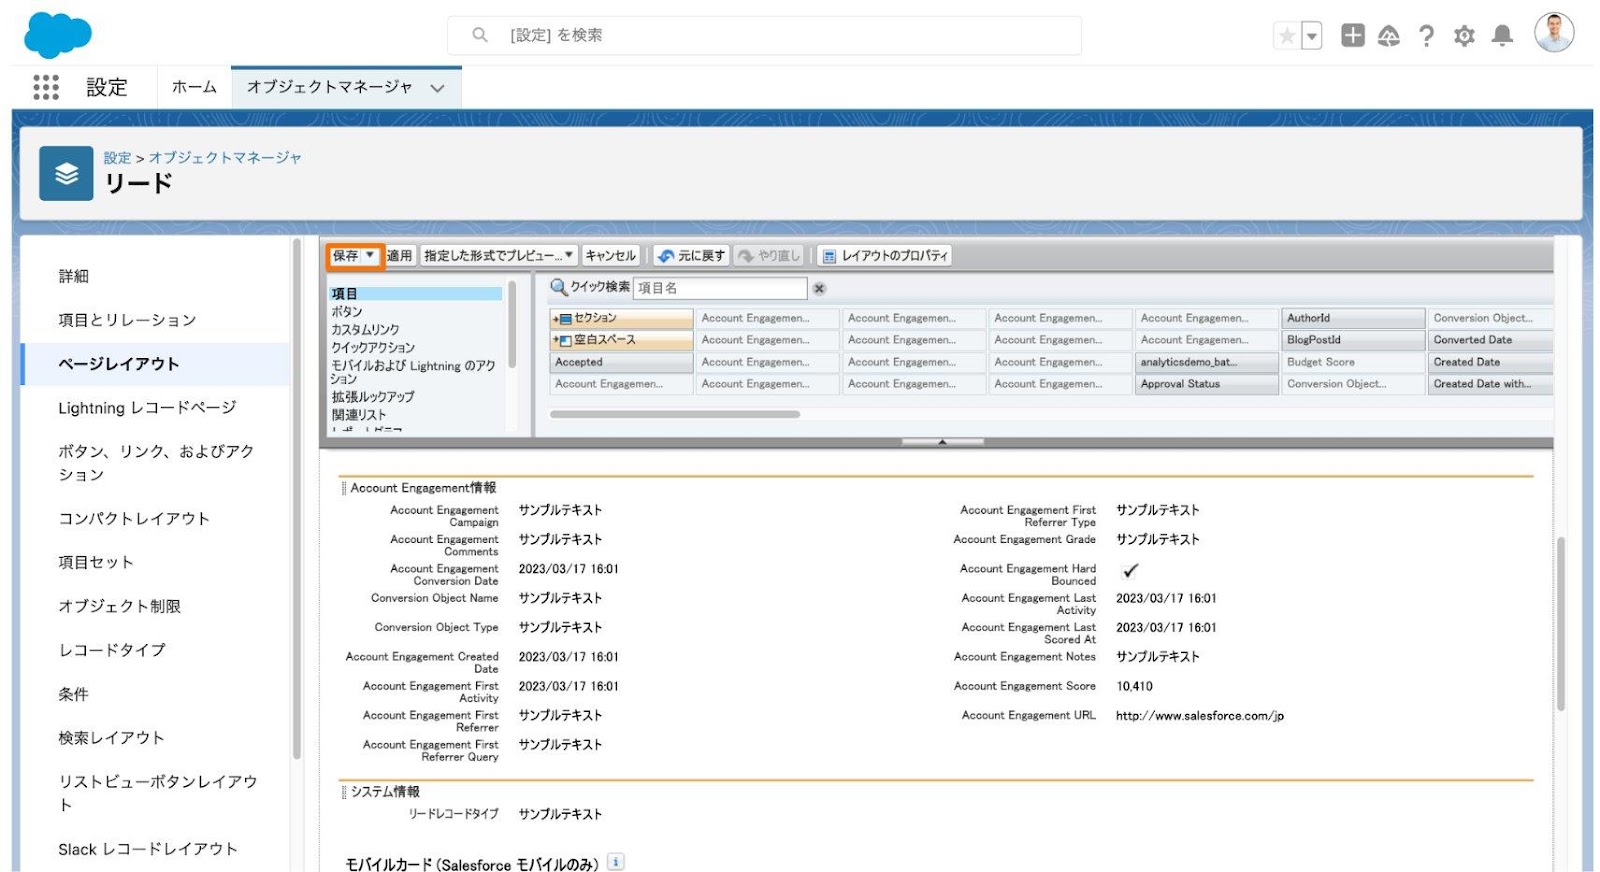The height and width of the screenshot is (872, 1600).
Task: Select the Converted Date palette field
Action: point(1490,340)
